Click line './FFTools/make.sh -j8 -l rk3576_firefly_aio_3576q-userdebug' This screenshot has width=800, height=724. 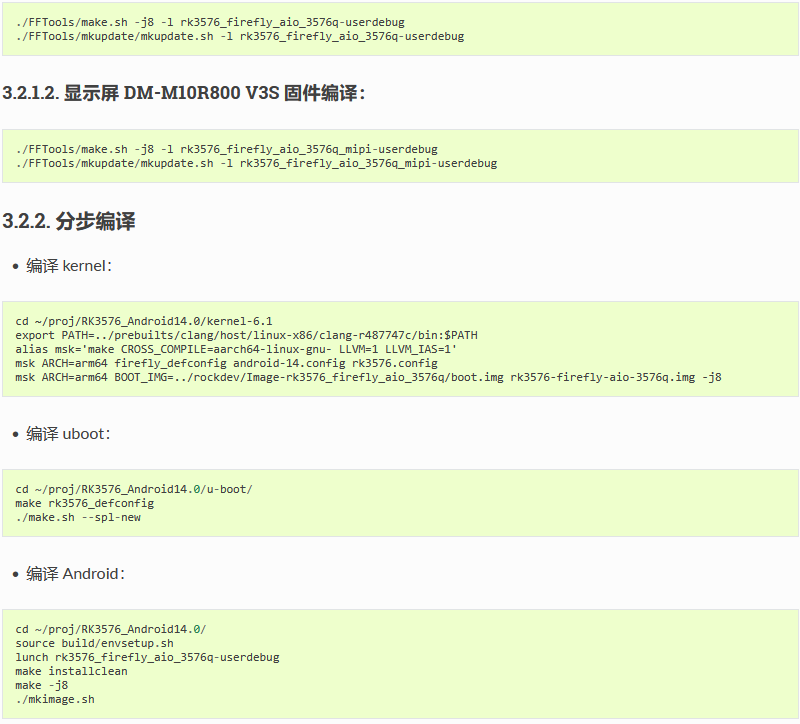coord(210,22)
